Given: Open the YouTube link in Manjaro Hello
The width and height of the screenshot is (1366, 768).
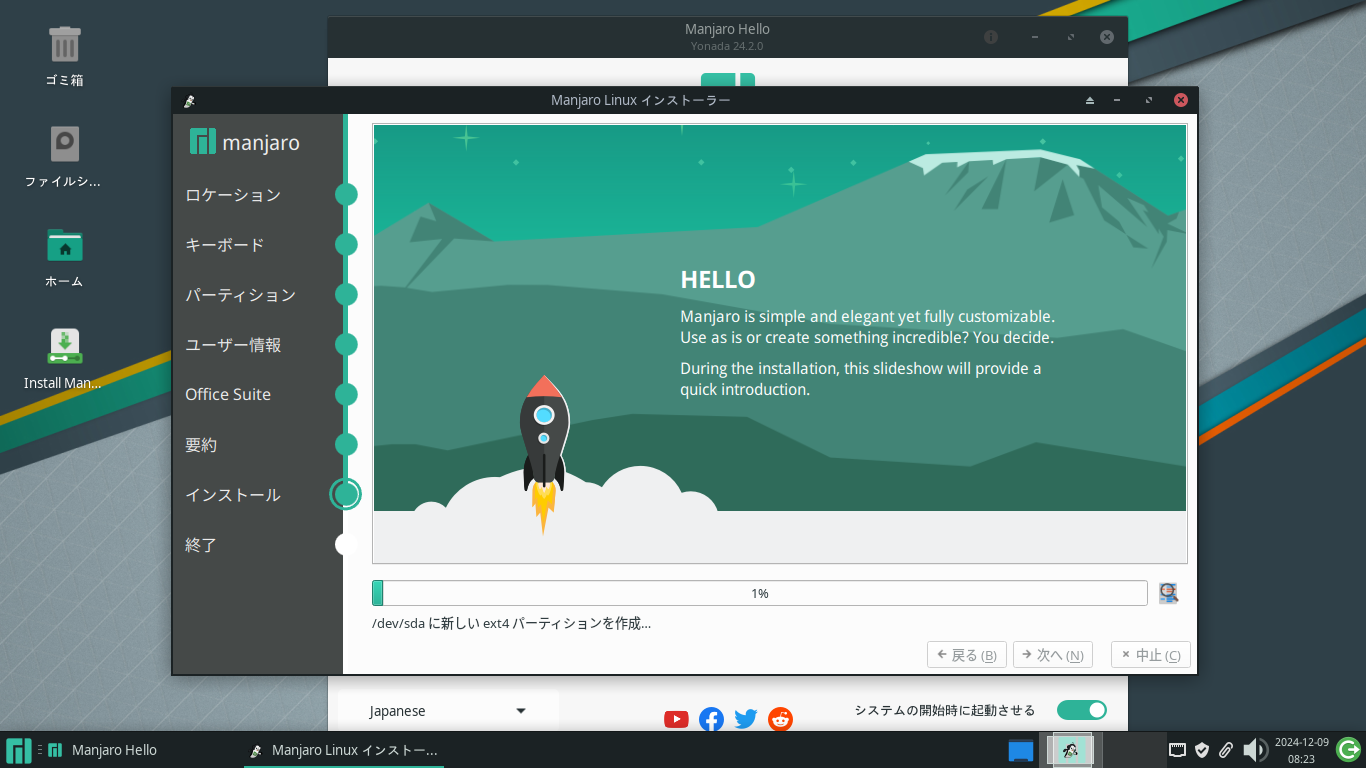Looking at the screenshot, I should point(676,719).
